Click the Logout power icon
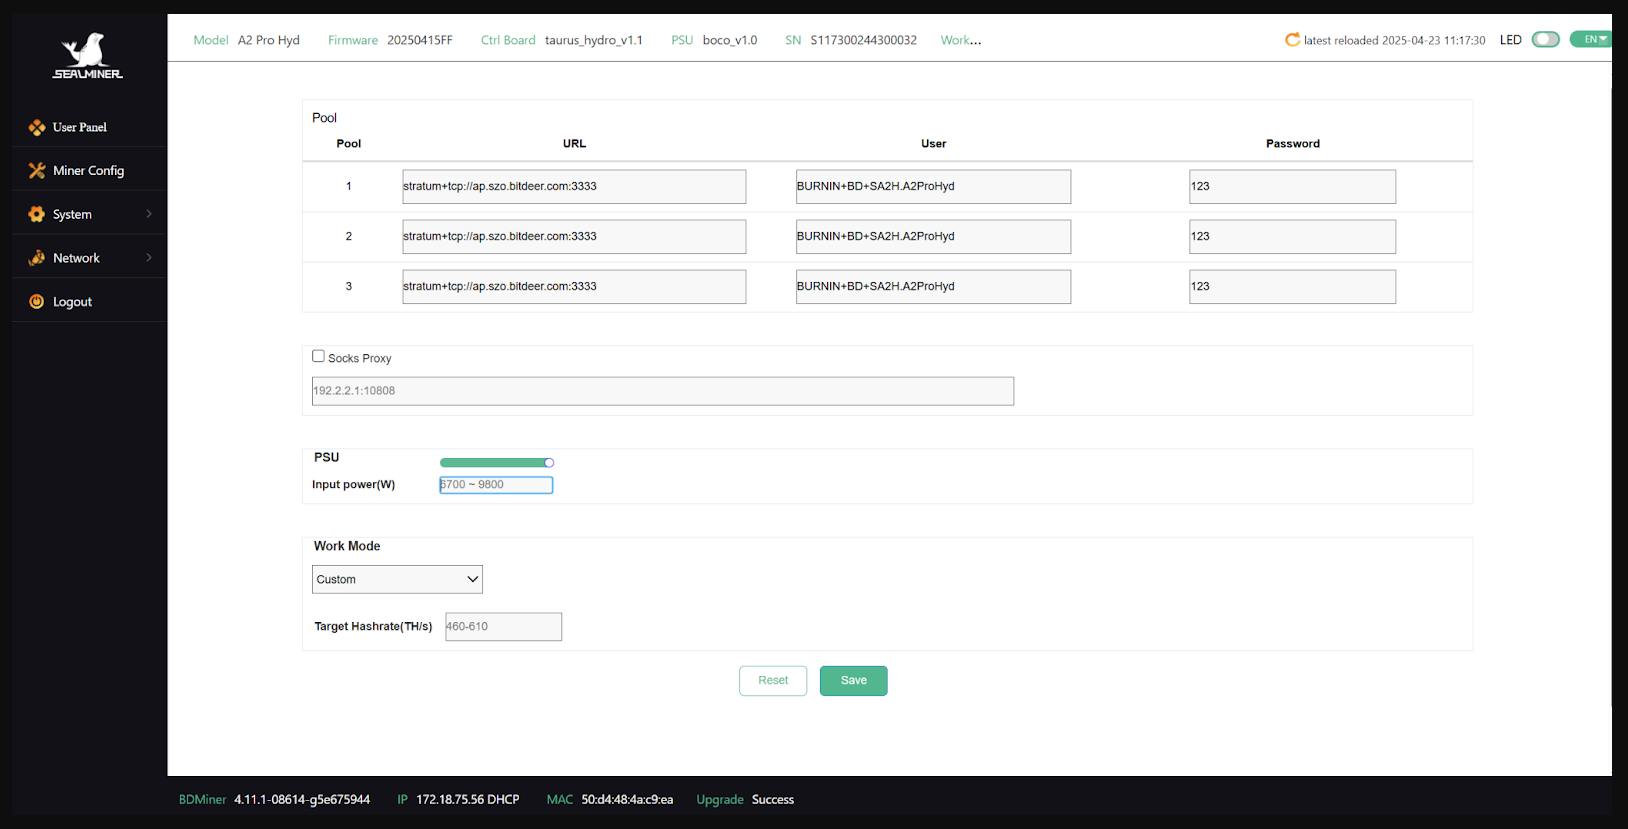 (x=37, y=301)
